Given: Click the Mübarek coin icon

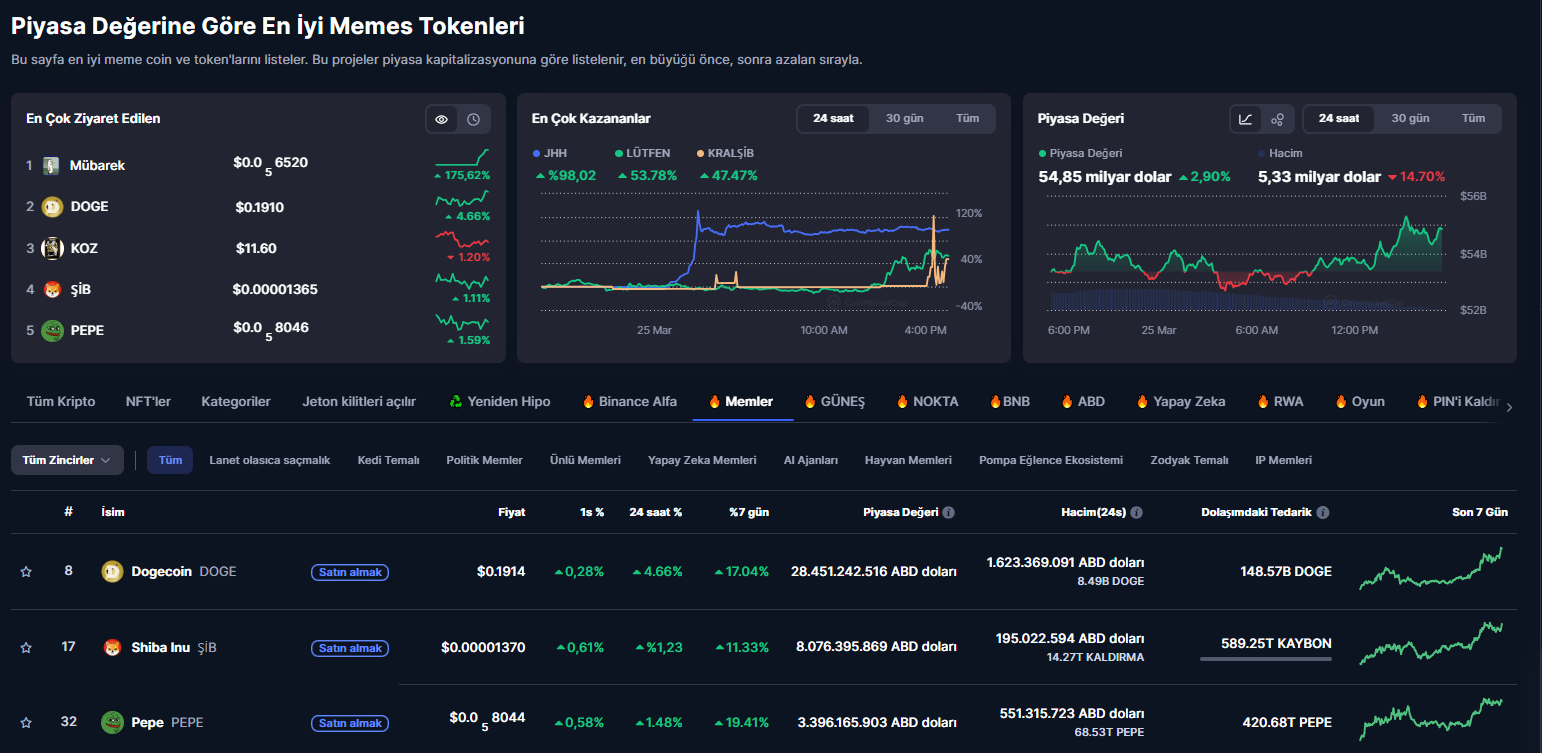Looking at the screenshot, I should [x=51, y=165].
